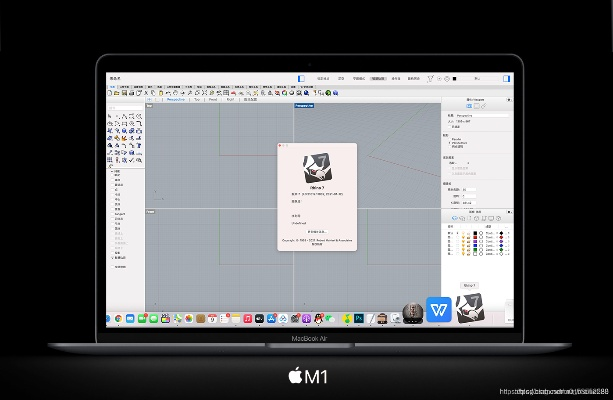This screenshot has height=400, width=613.
Task: Launch Photoshop from the Dock
Action: click(x=358, y=318)
